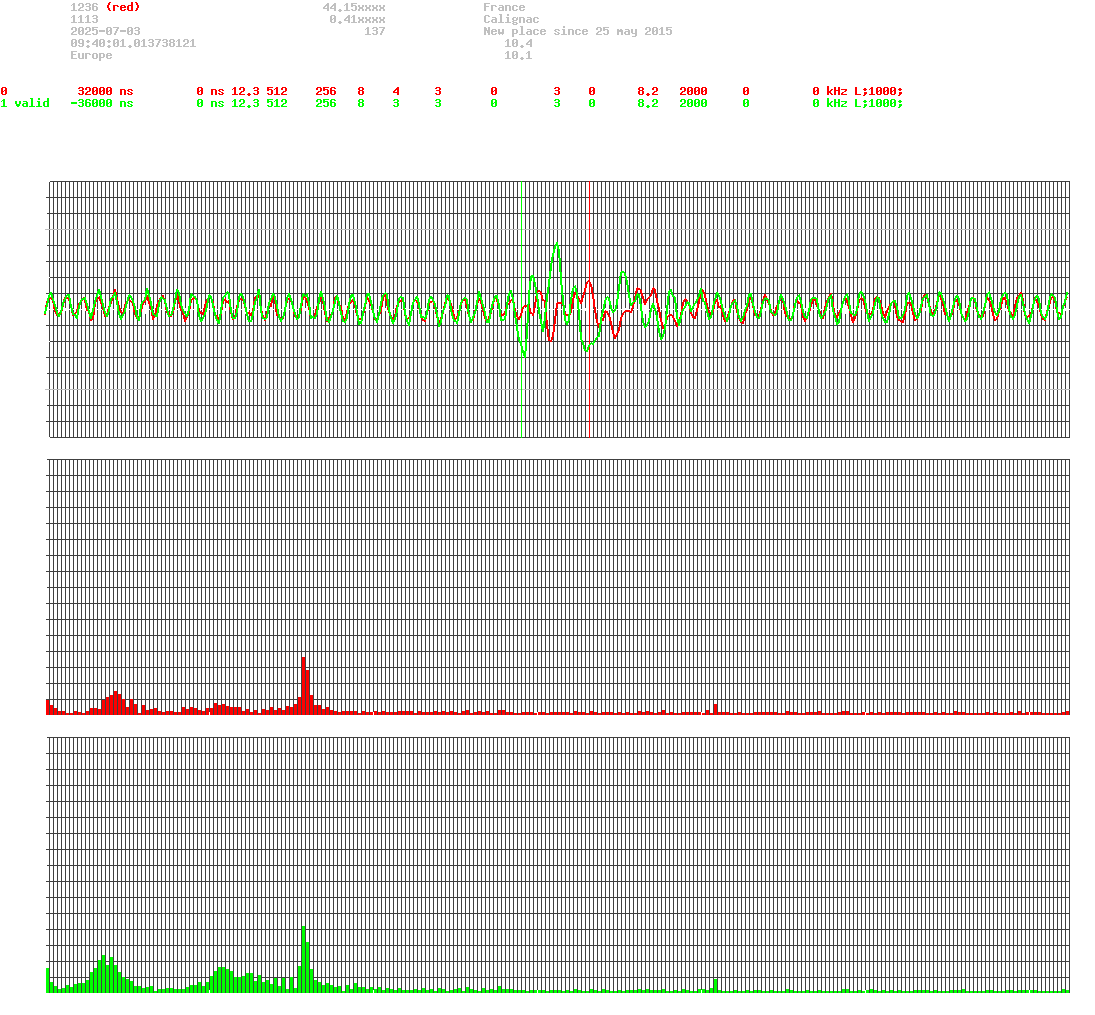Click the green vertical marker in waveform

tap(522, 309)
